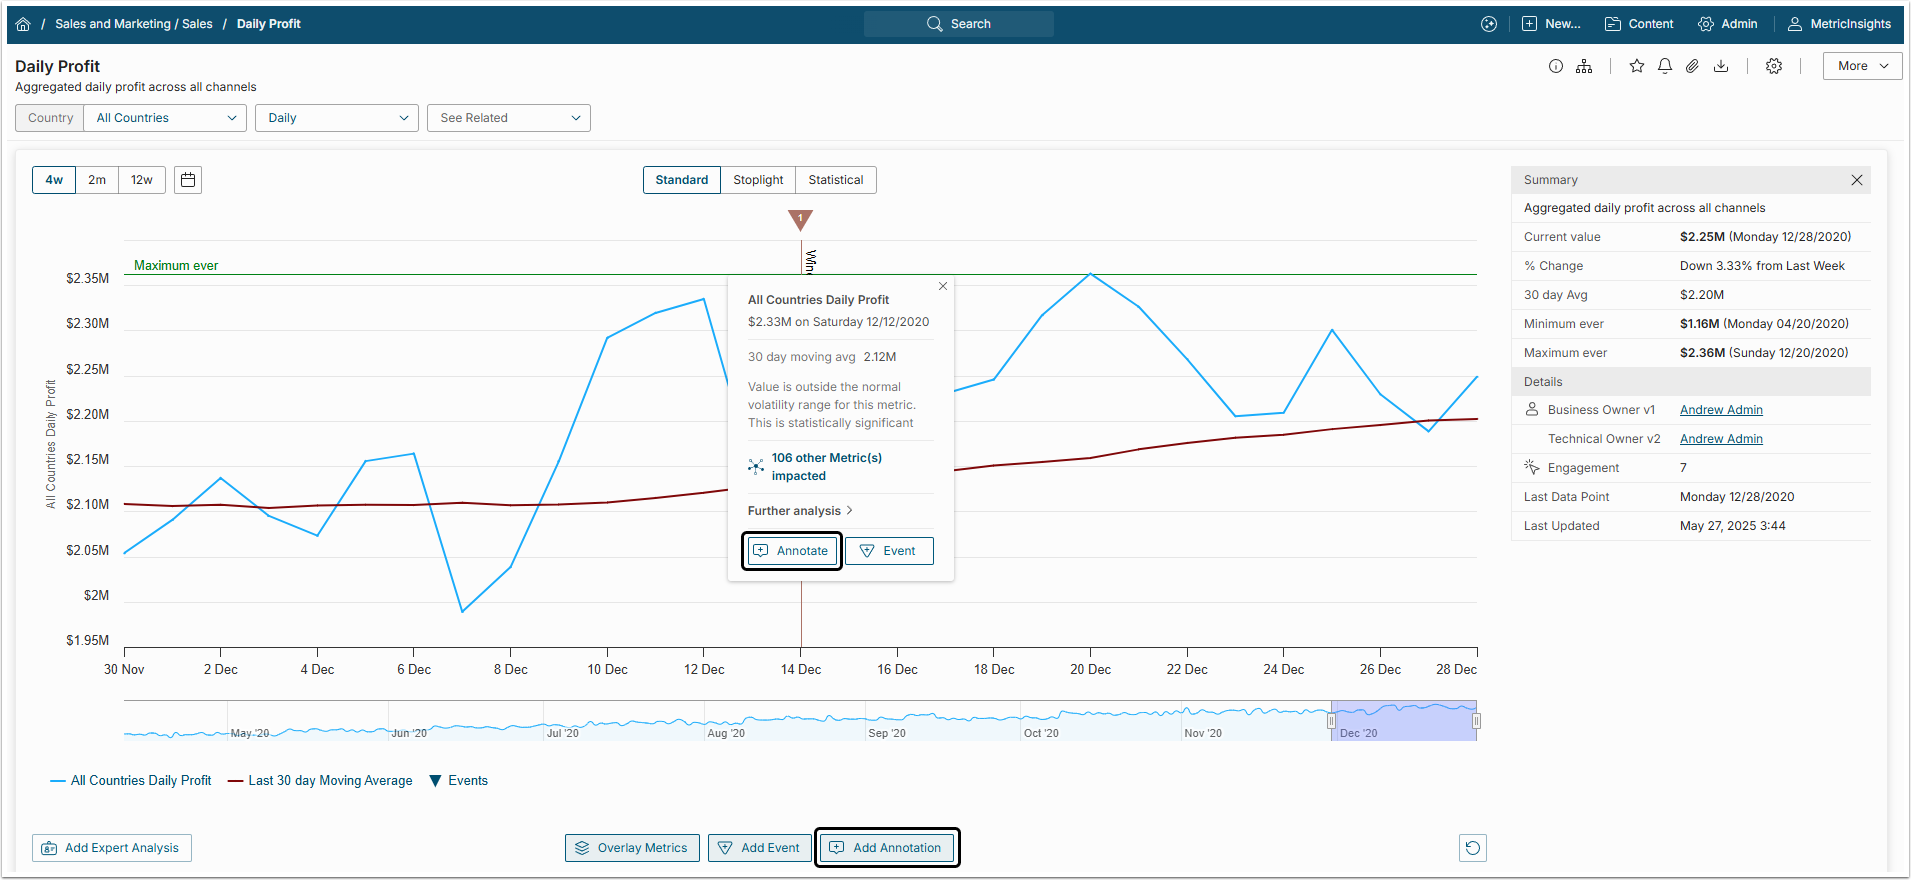Switch time range to 2m
This screenshot has height=880, width=1911.
97,180
